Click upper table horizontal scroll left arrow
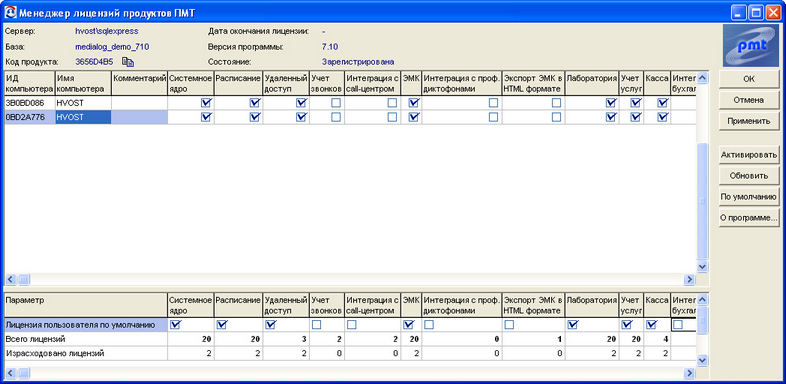The width and height of the screenshot is (786, 384). [x=11, y=279]
